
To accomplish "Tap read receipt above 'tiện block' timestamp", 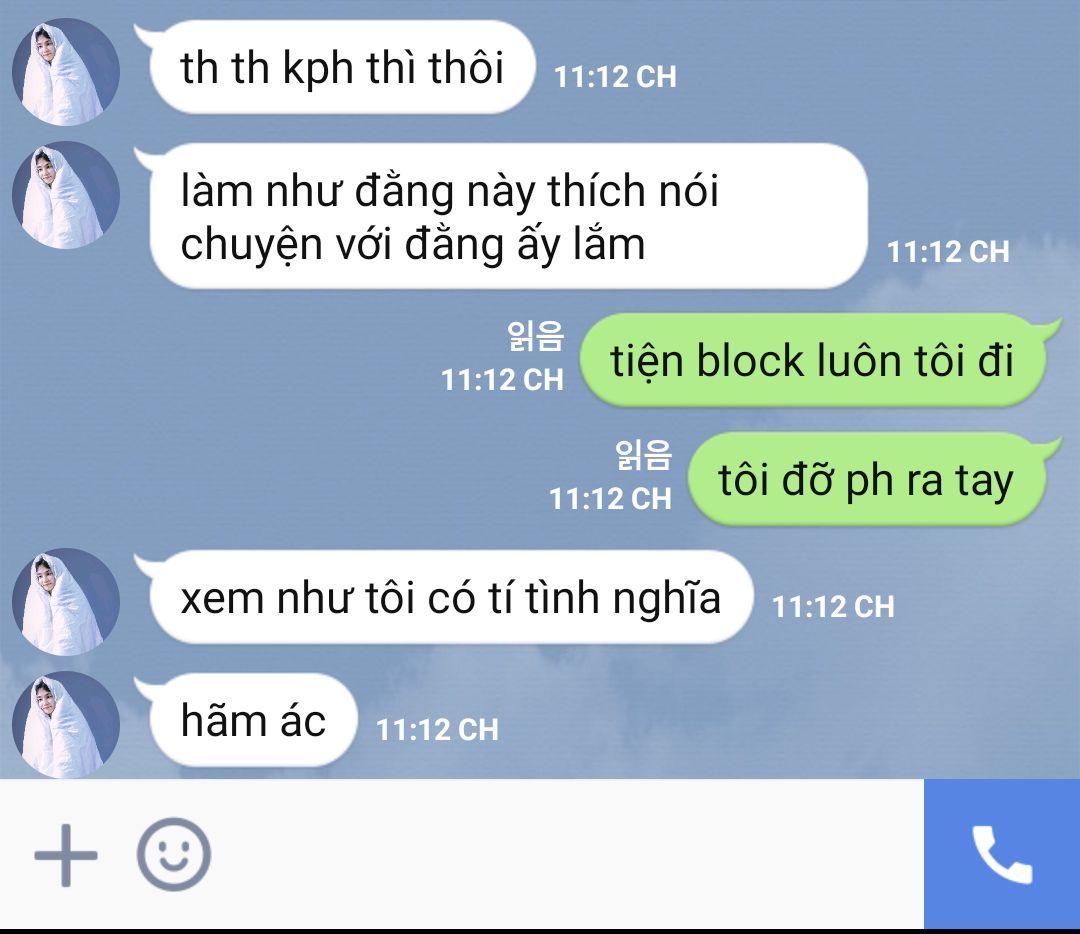I will click(x=536, y=336).
